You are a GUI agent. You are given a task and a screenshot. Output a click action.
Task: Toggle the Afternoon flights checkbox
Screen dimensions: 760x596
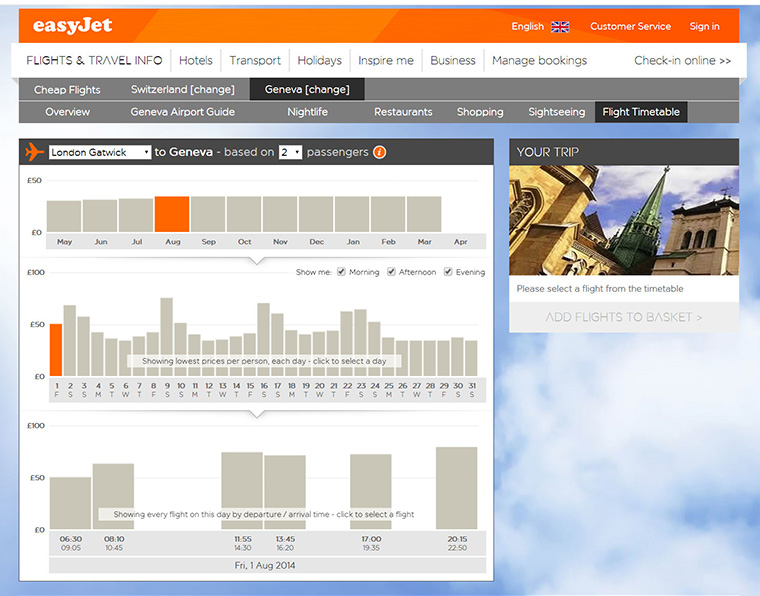tap(391, 272)
